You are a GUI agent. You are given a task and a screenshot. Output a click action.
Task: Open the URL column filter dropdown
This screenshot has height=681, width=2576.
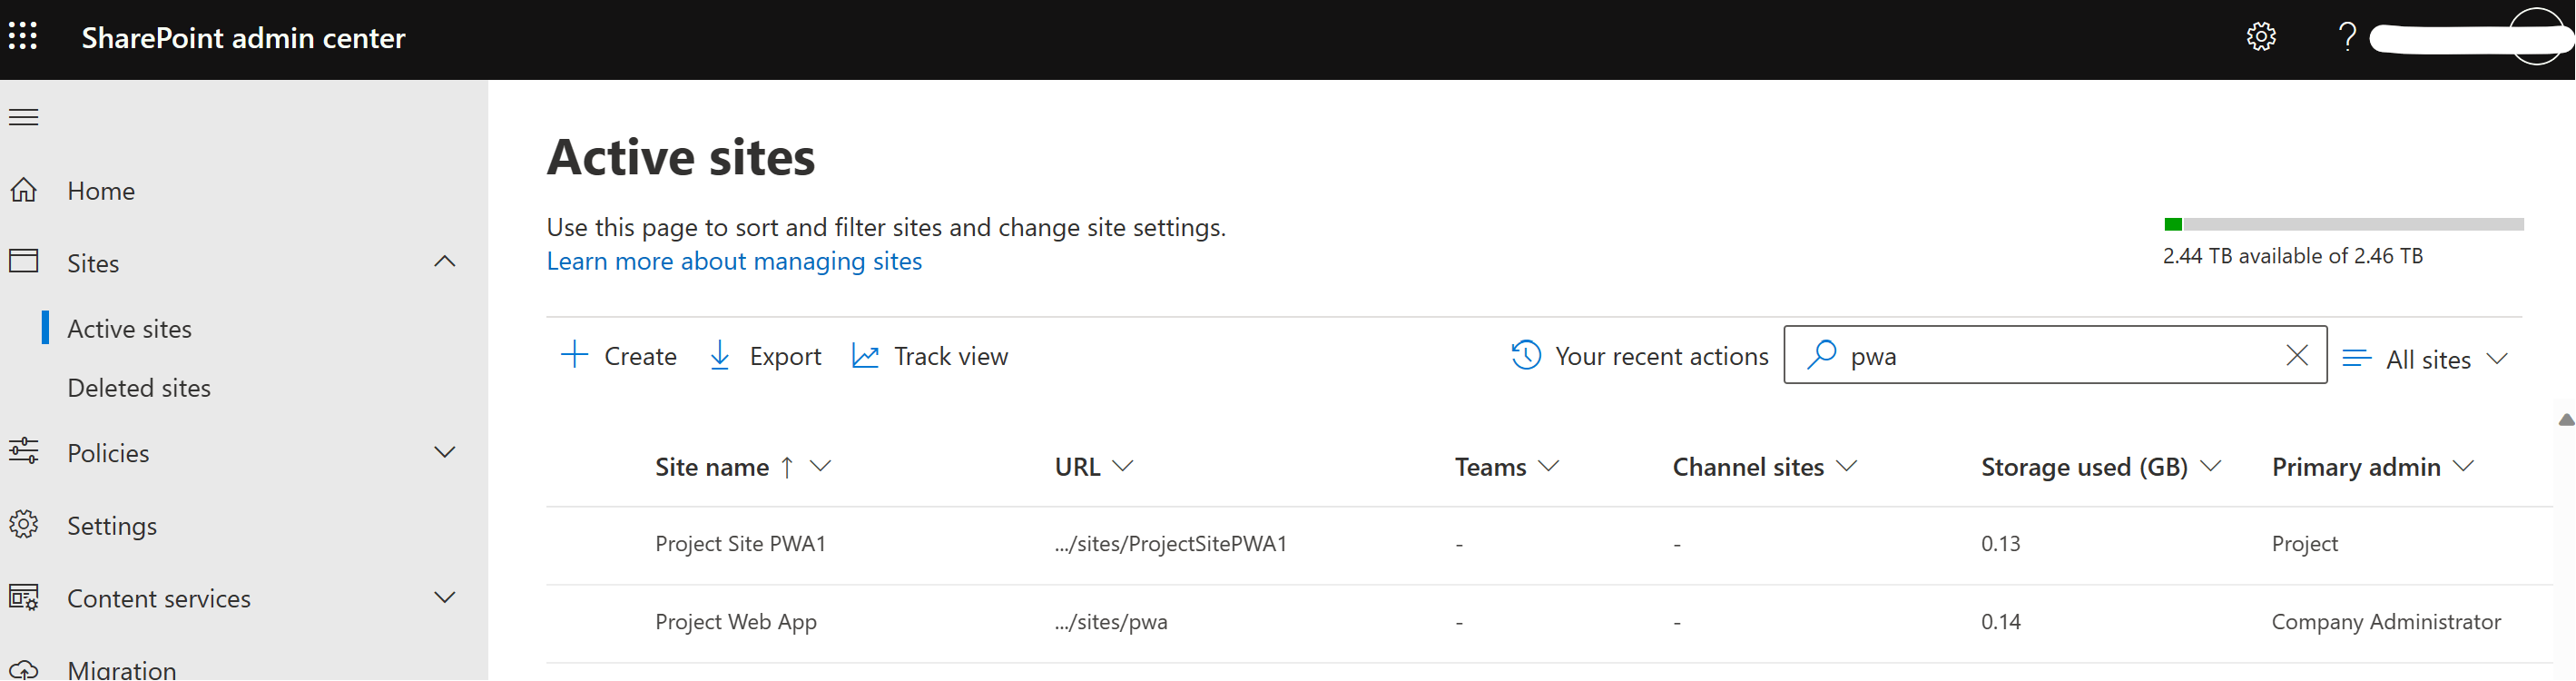coord(1123,466)
